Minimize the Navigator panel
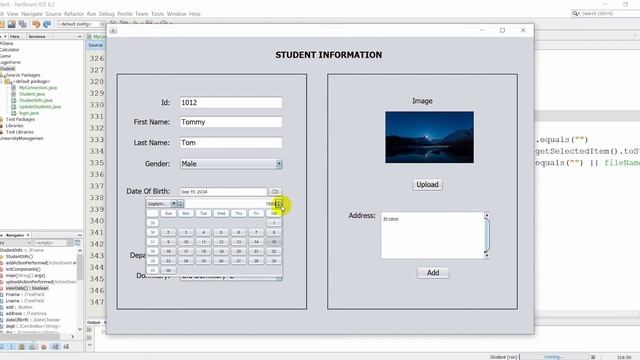 point(79,235)
